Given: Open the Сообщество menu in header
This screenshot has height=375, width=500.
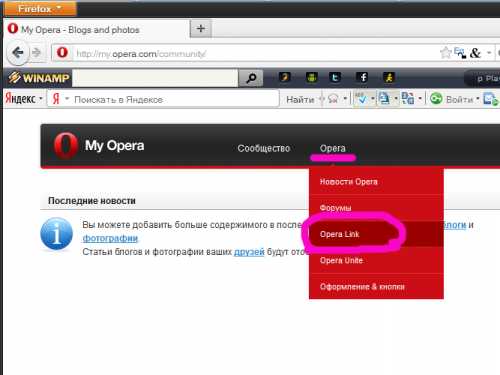Looking at the screenshot, I should [x=264, y=148].
